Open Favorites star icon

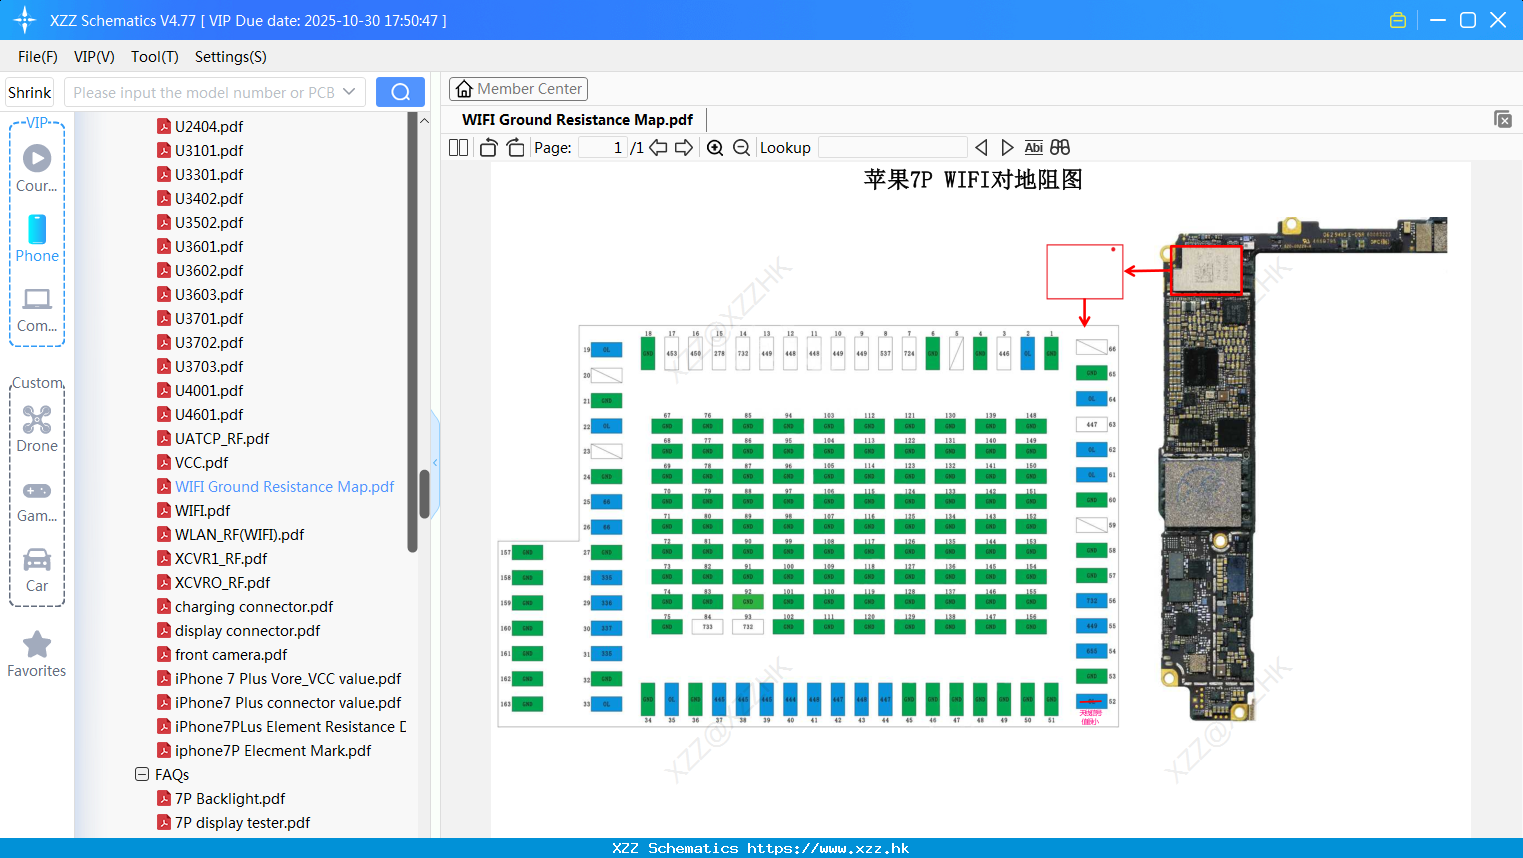pos(37,654)
